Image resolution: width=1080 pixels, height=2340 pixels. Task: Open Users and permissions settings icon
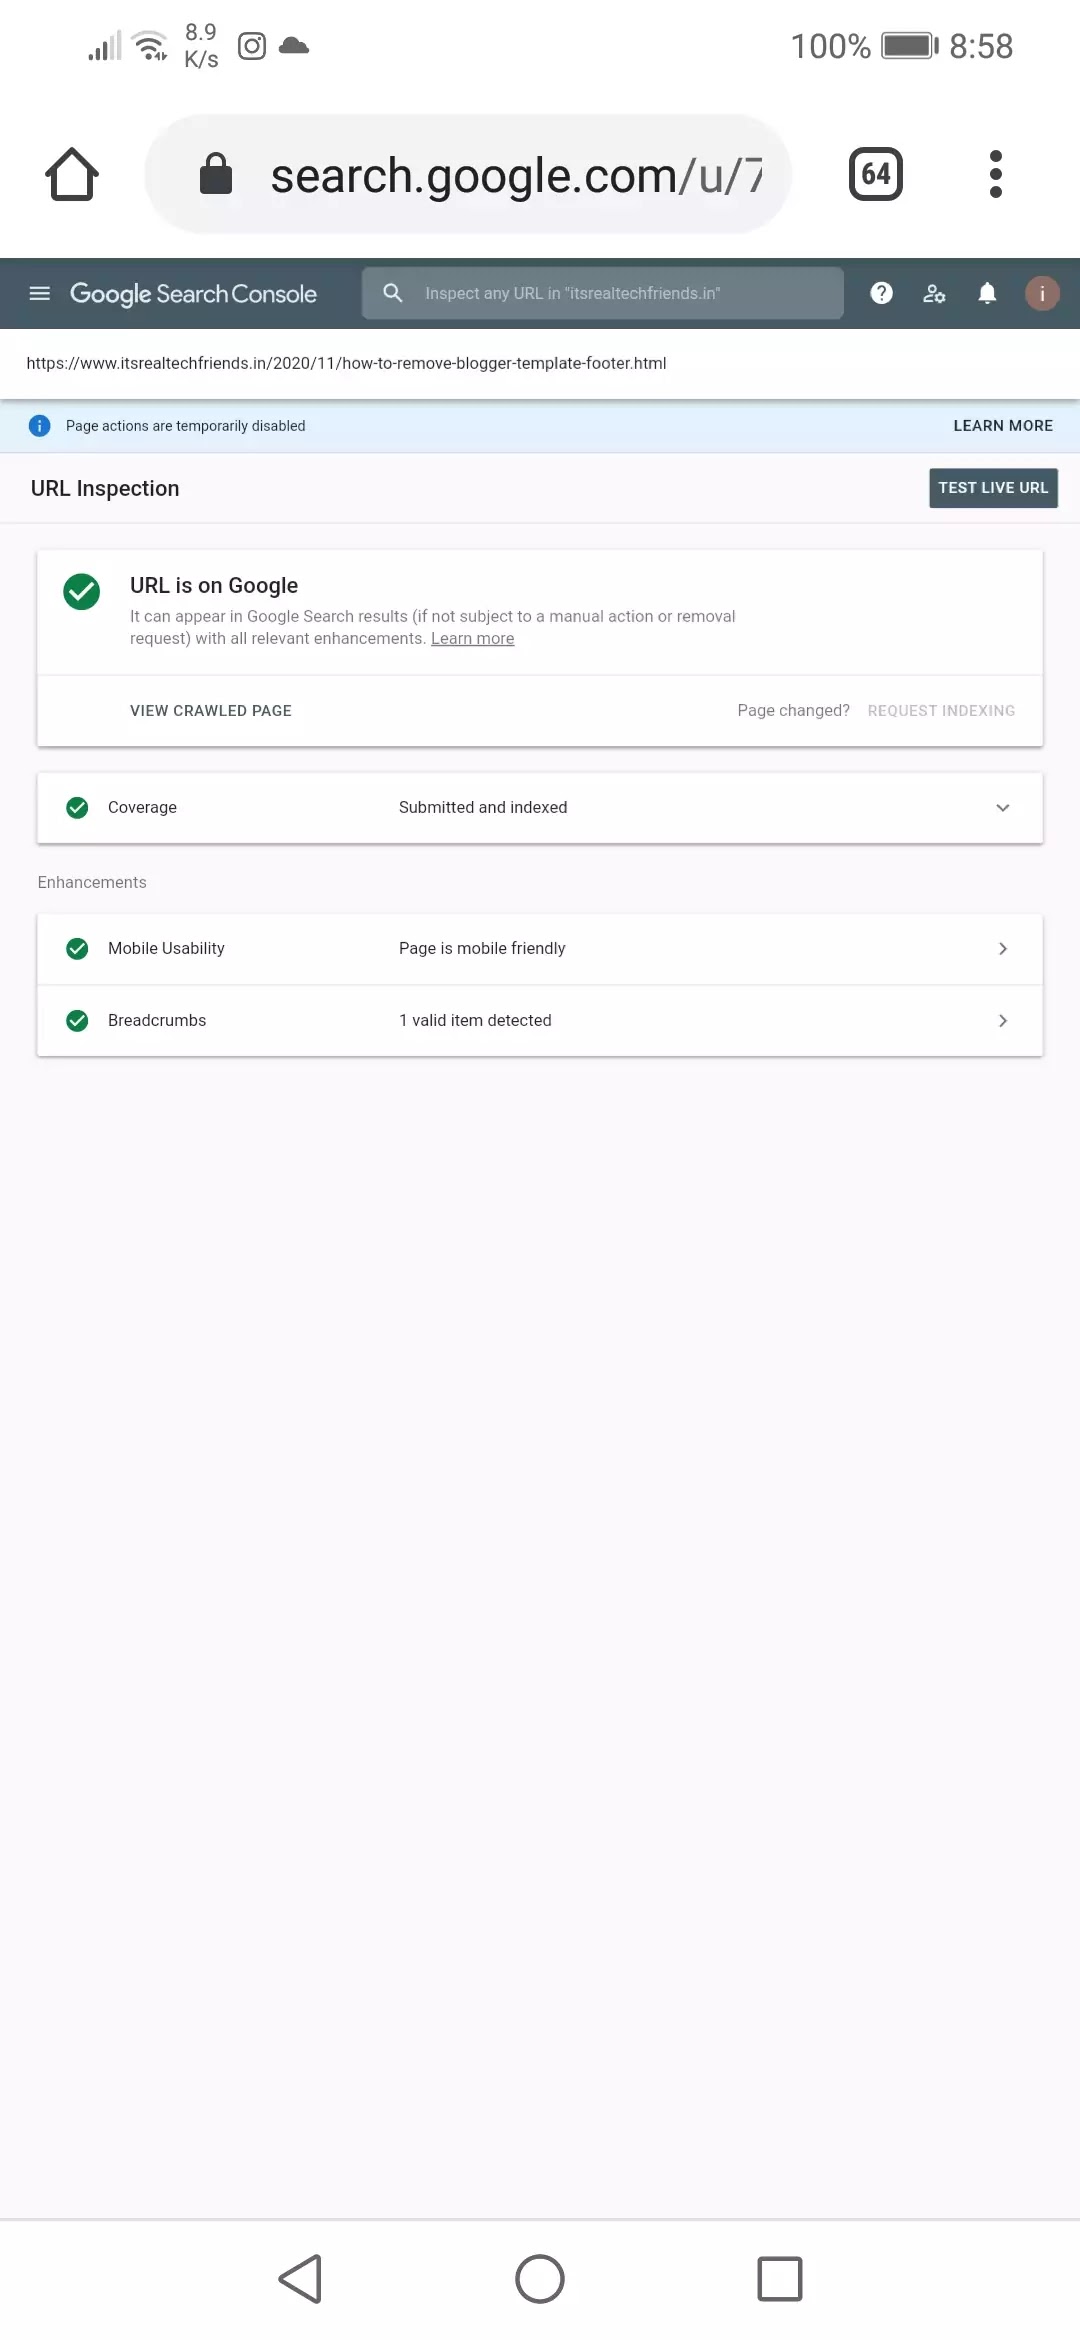(x=934, y=293)
